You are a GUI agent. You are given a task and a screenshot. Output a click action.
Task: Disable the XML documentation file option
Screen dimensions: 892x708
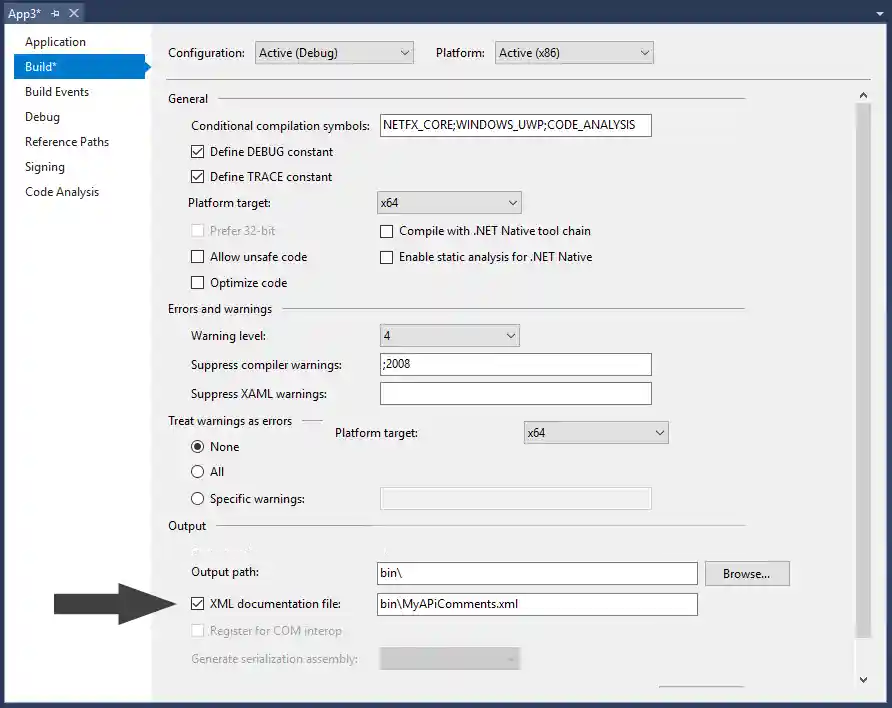click(196, 604)
